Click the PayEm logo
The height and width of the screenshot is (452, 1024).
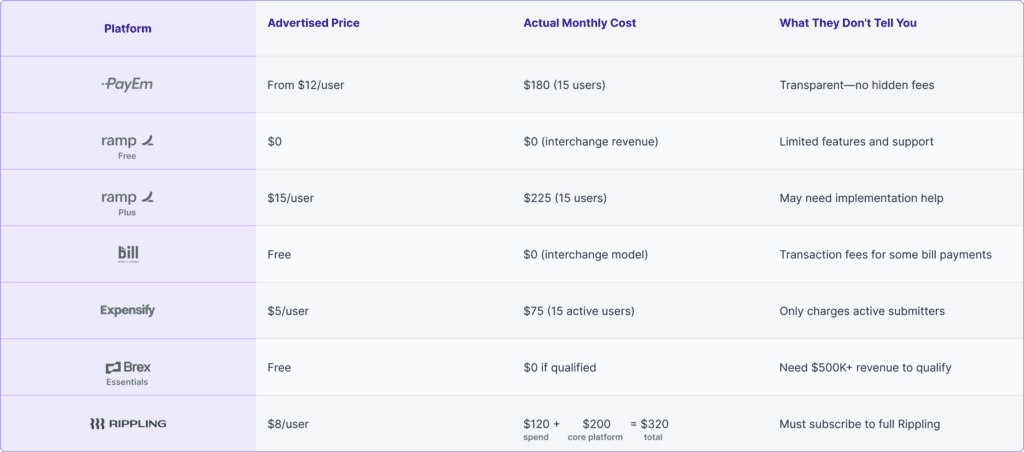pos(127,85)
